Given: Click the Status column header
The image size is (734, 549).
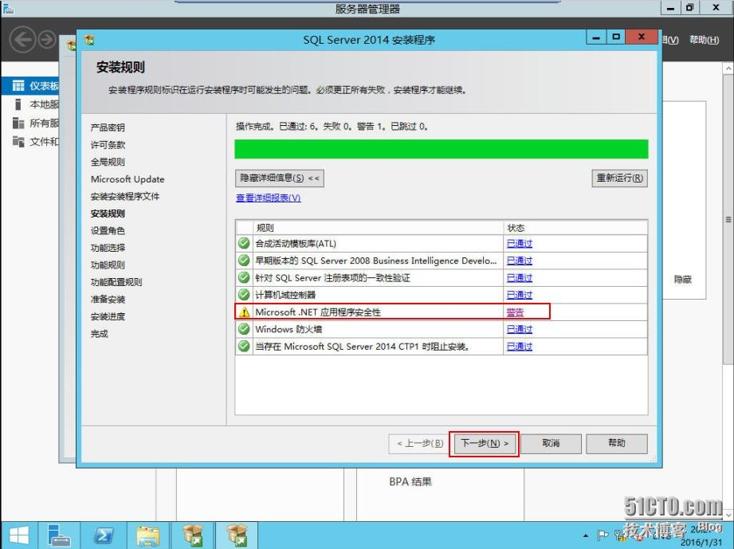Looking at the screenshot, I should tap(576, 228).
